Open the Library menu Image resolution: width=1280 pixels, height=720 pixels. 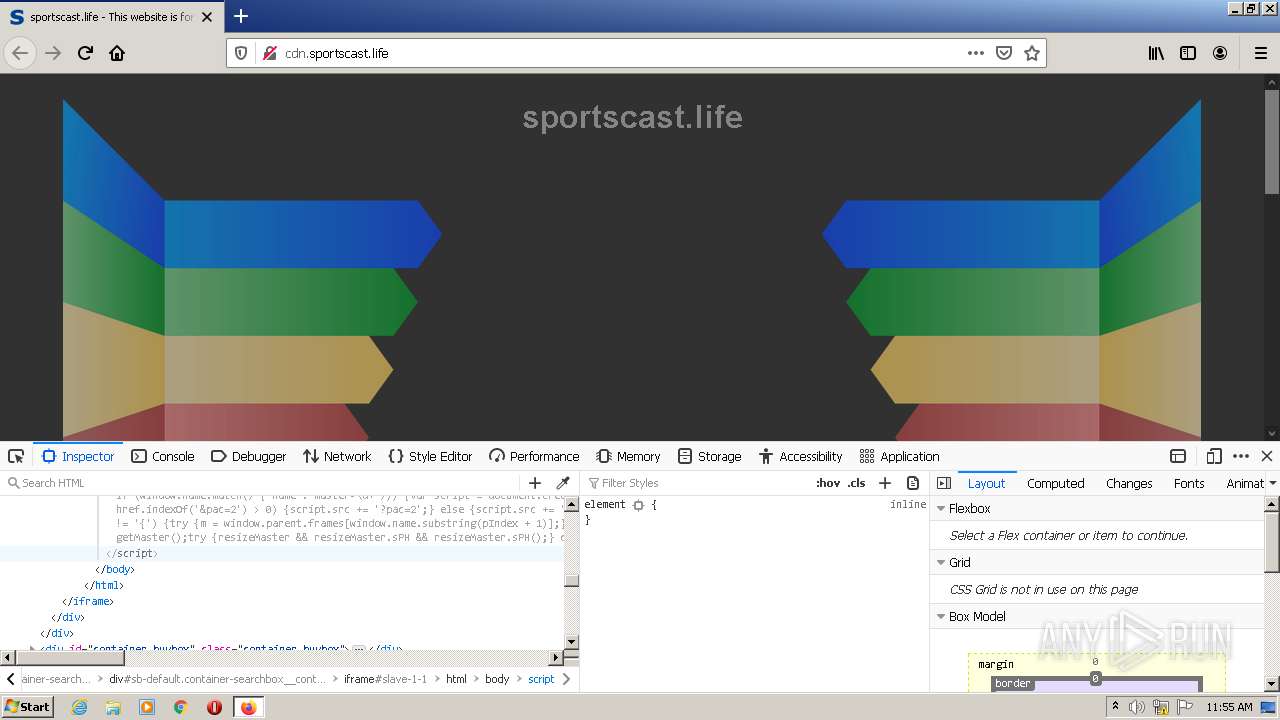(x=1156, y=53)
